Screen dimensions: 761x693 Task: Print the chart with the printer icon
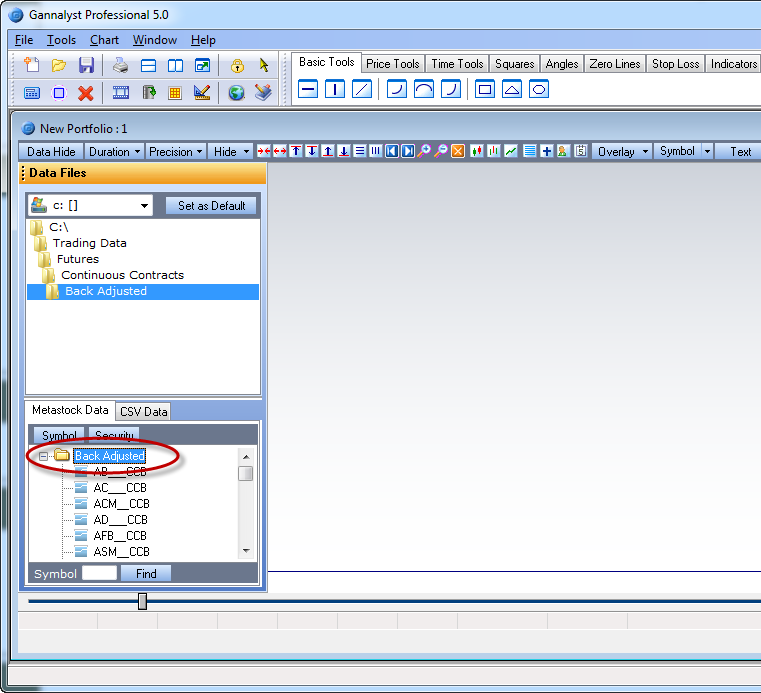tap(120, 65)
